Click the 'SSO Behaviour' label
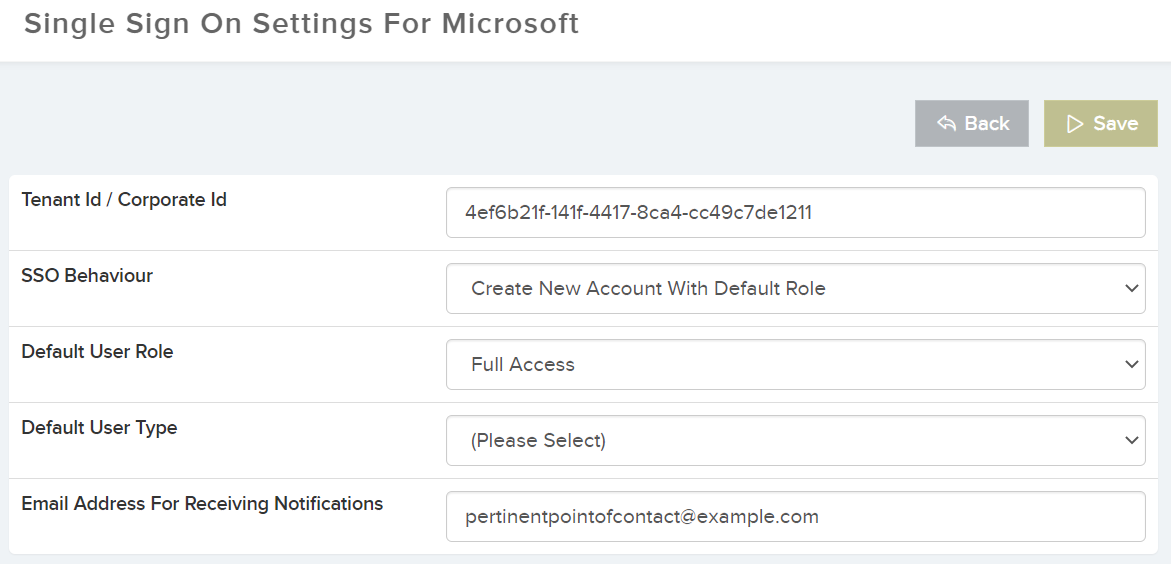Screen dimensions: 1171x564 [87, 276]
